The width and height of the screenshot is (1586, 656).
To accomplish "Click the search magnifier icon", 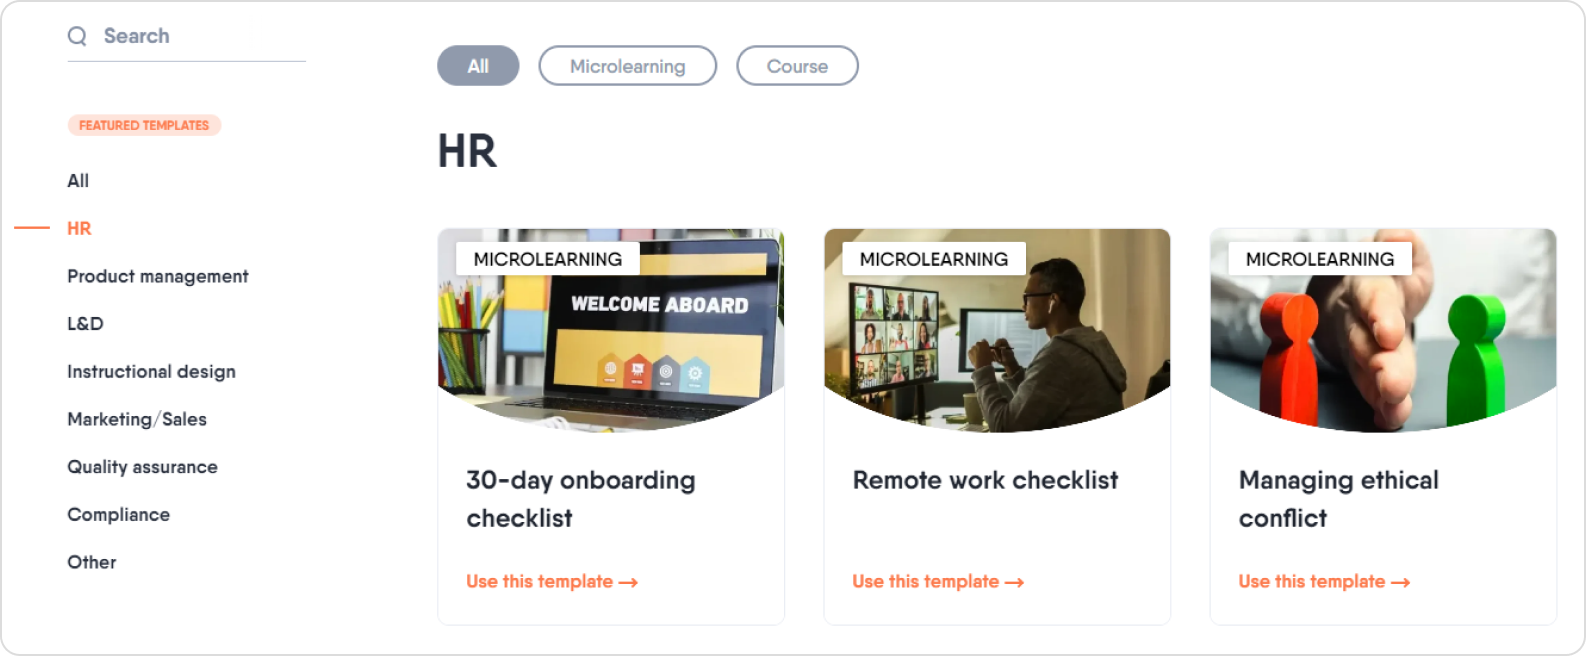I will [x=77, y=36].
